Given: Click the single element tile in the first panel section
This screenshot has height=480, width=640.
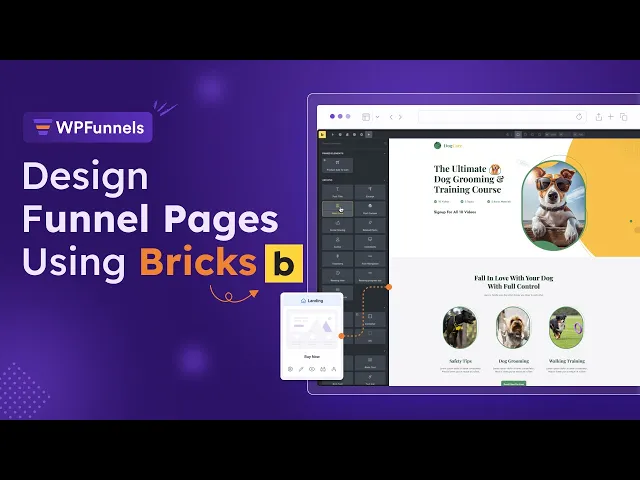Looking at the screenshot, I should pyautogui.click(x=338, y=165).
